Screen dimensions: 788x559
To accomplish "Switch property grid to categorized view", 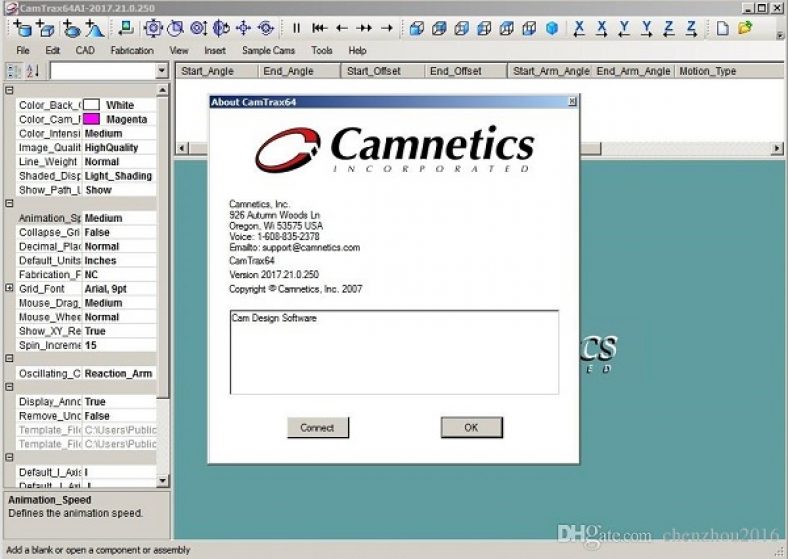I will tap(14, 71).
